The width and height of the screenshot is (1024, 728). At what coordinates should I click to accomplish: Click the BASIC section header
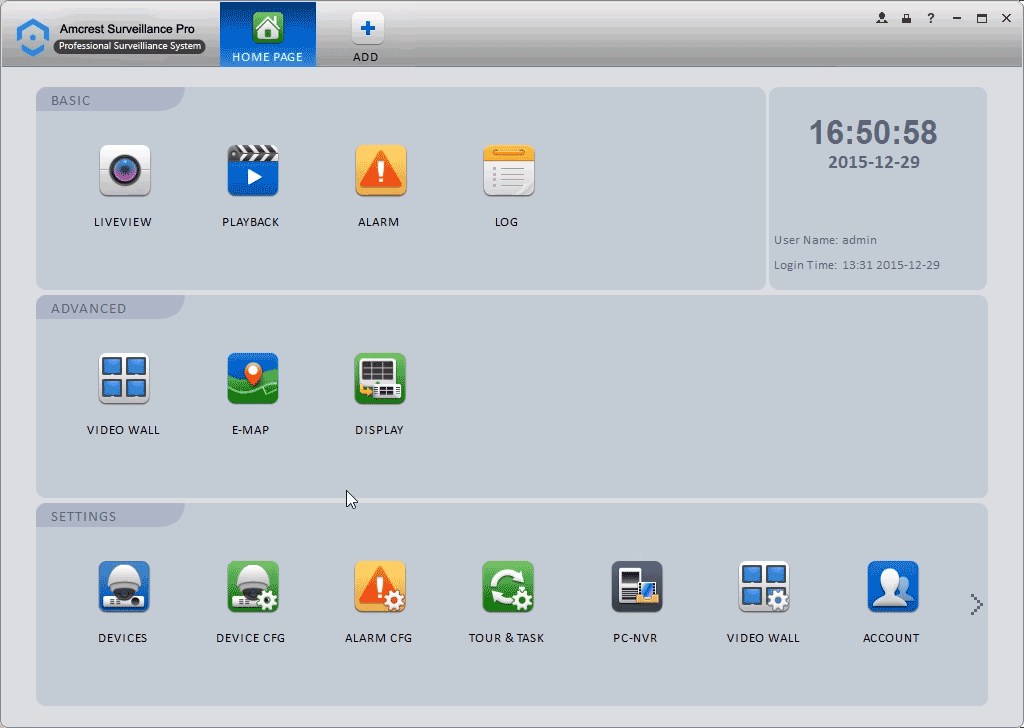71,101
